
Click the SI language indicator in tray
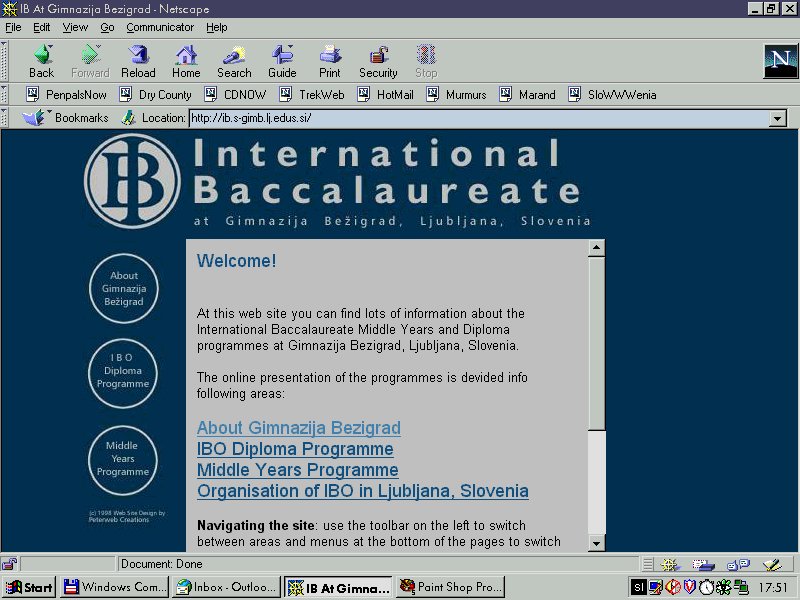638,587
